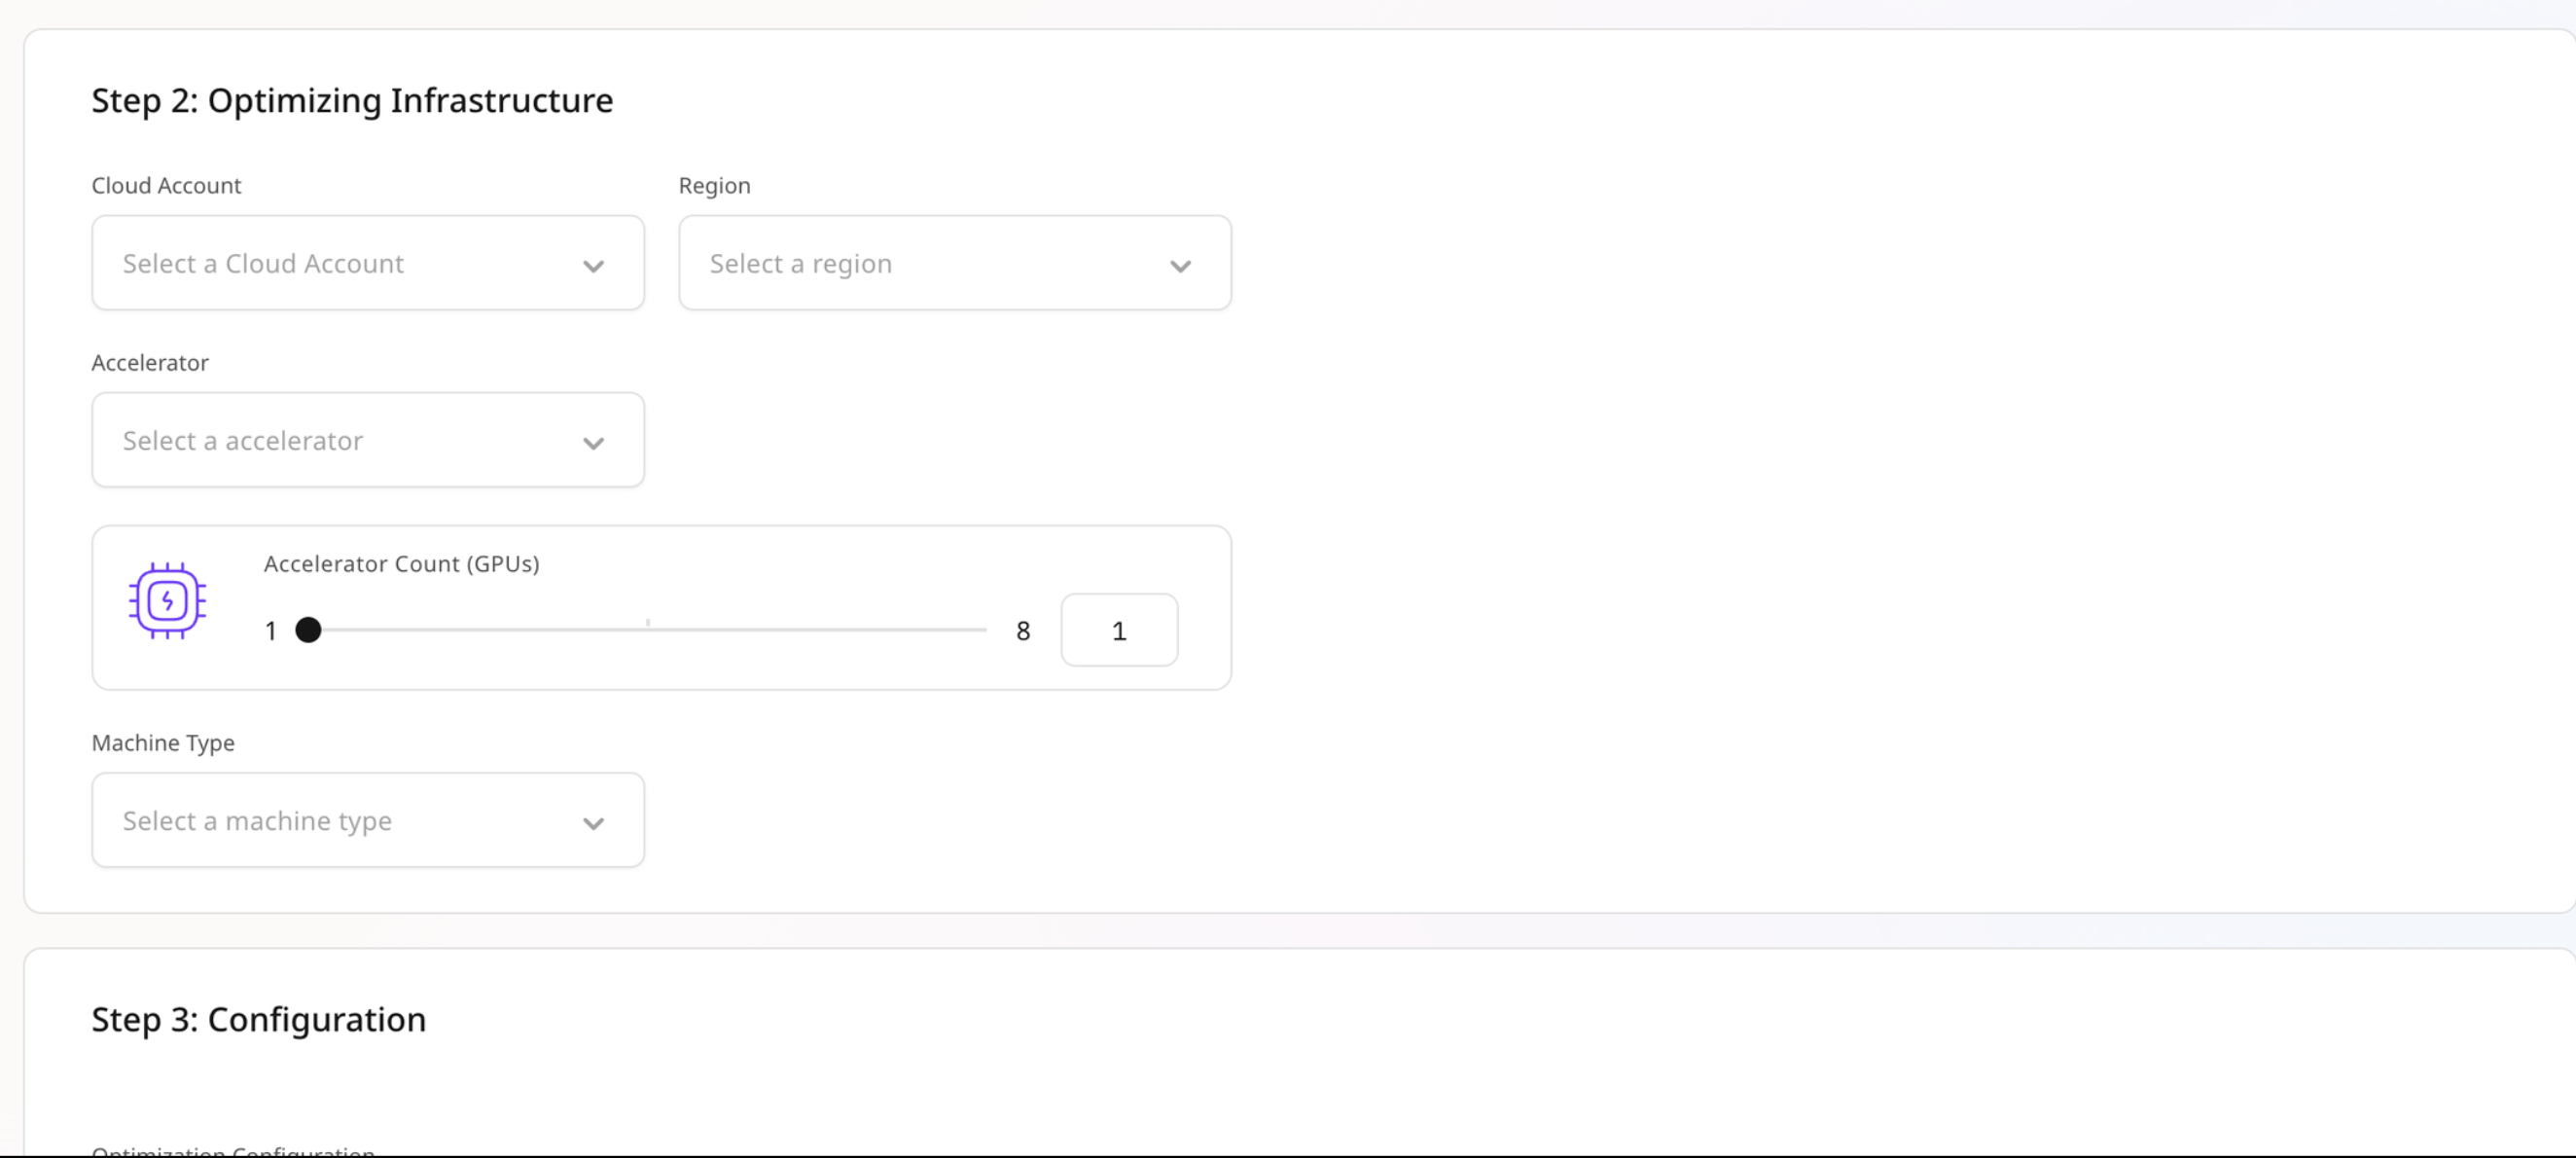
Task: Open the Region selector
Action: (954, 263)
